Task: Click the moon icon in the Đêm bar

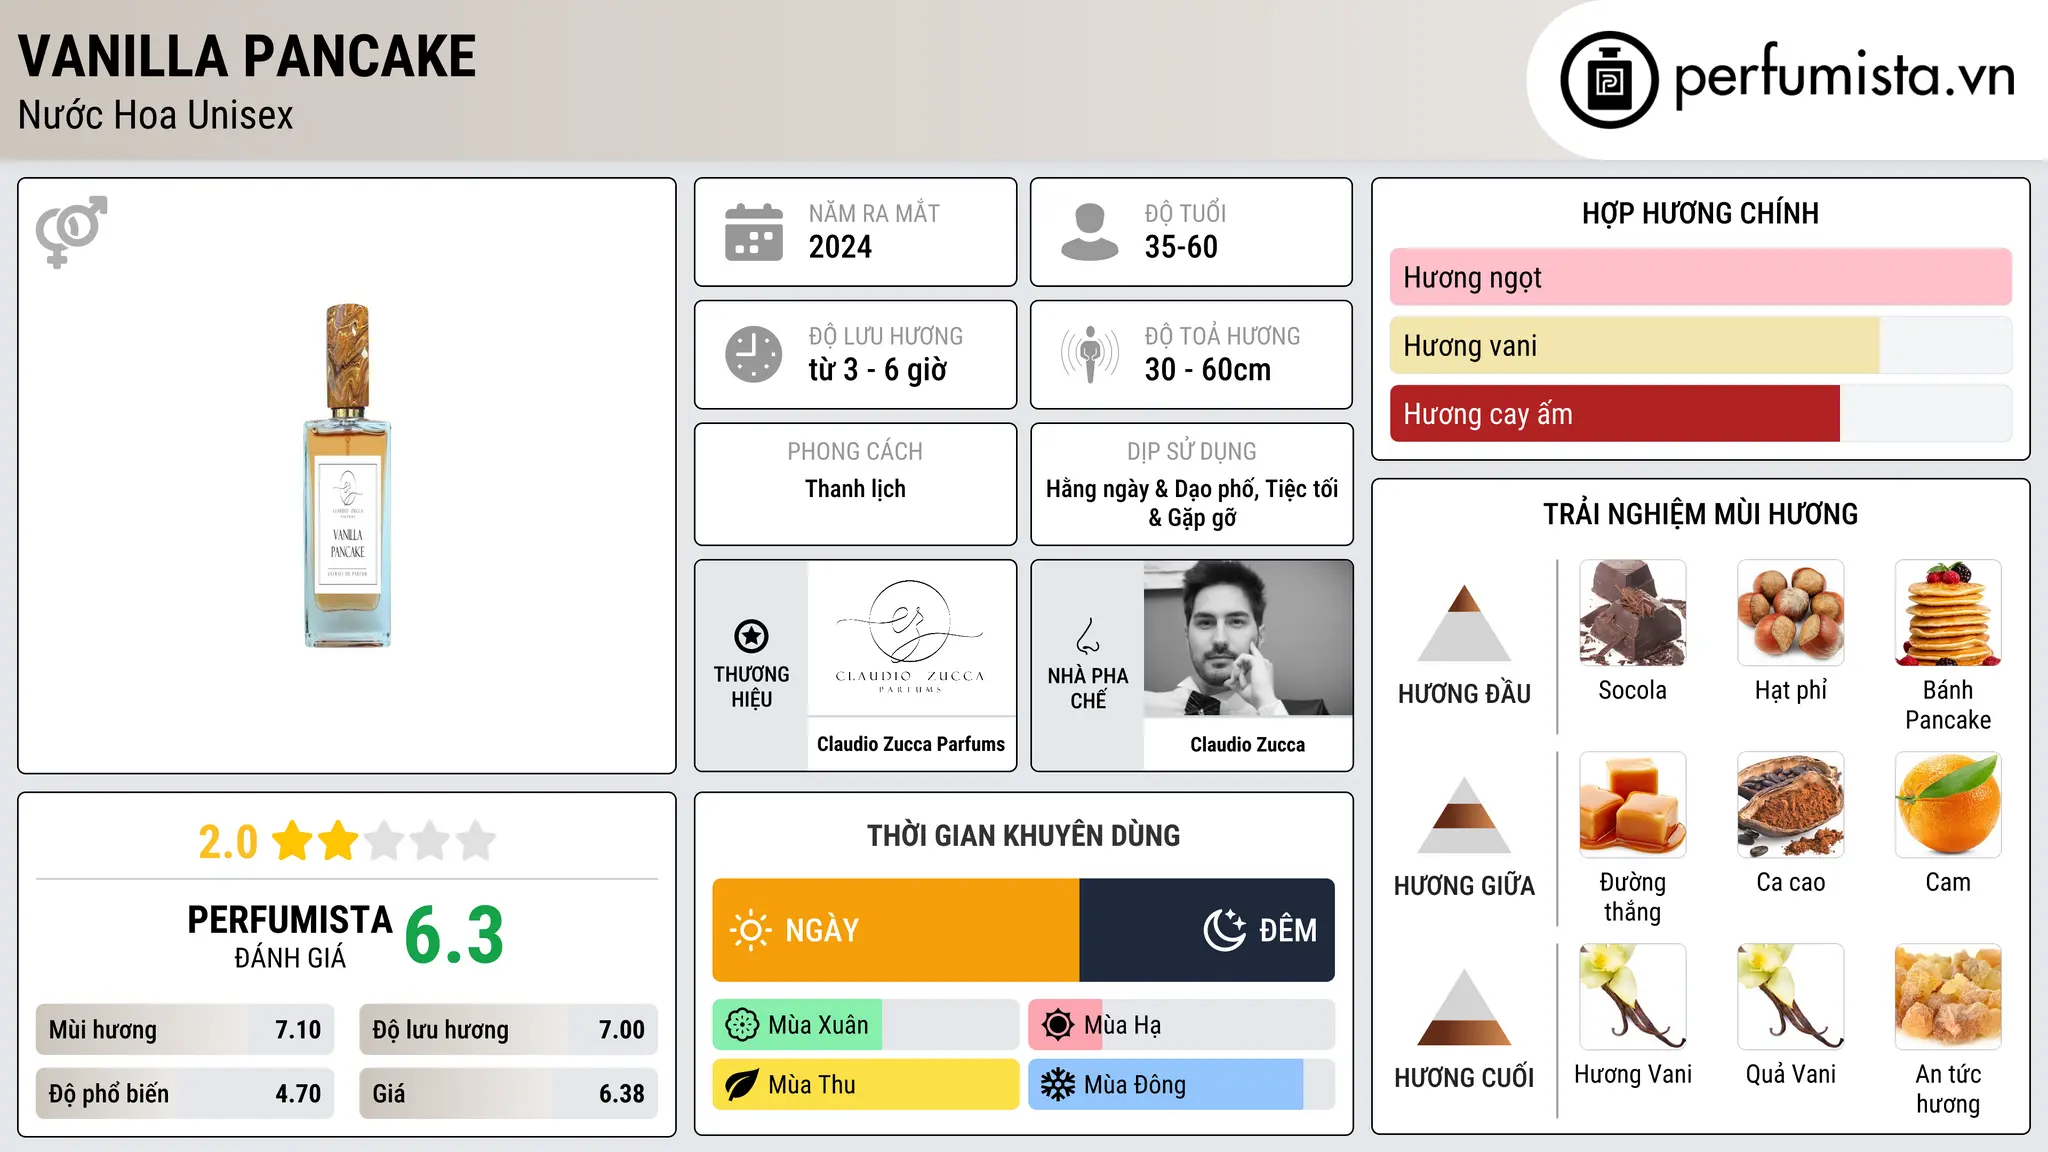Action: pos(1224,930)
